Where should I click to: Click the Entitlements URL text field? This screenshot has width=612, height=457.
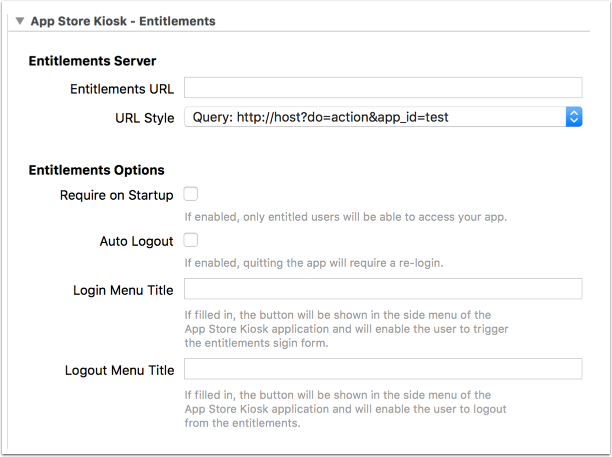[383, 88]
